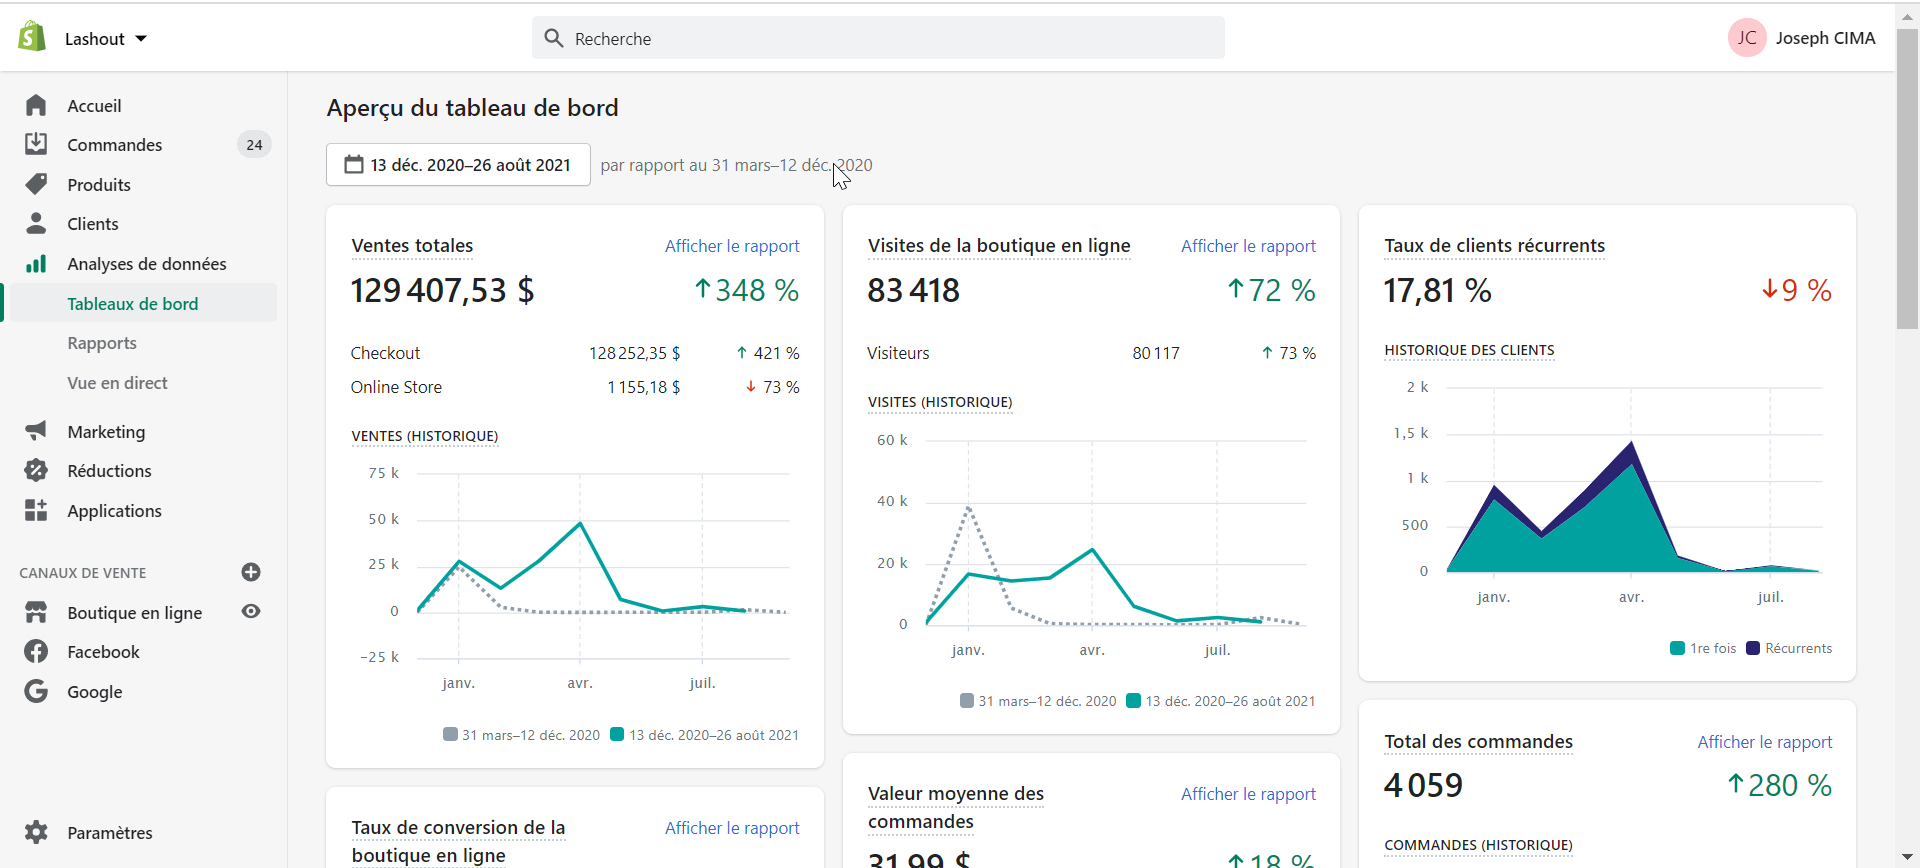
Task: Open Afficher le rapport for Ventes totales
Action: 732,246
